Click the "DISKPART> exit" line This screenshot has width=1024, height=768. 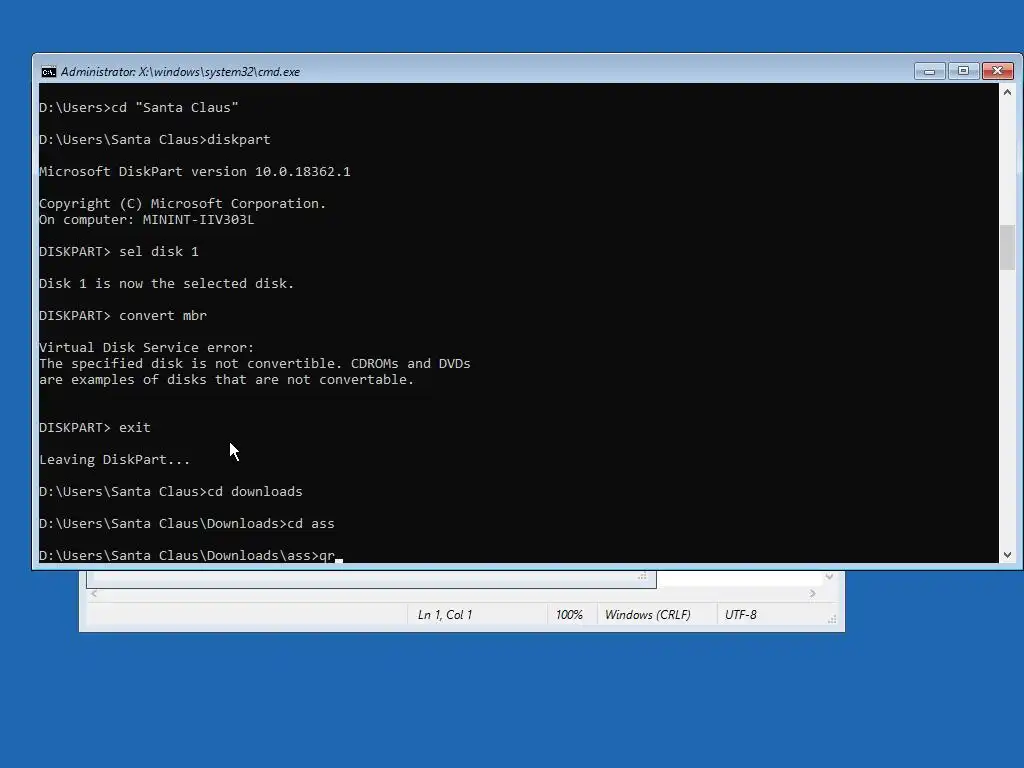(95, 427)
